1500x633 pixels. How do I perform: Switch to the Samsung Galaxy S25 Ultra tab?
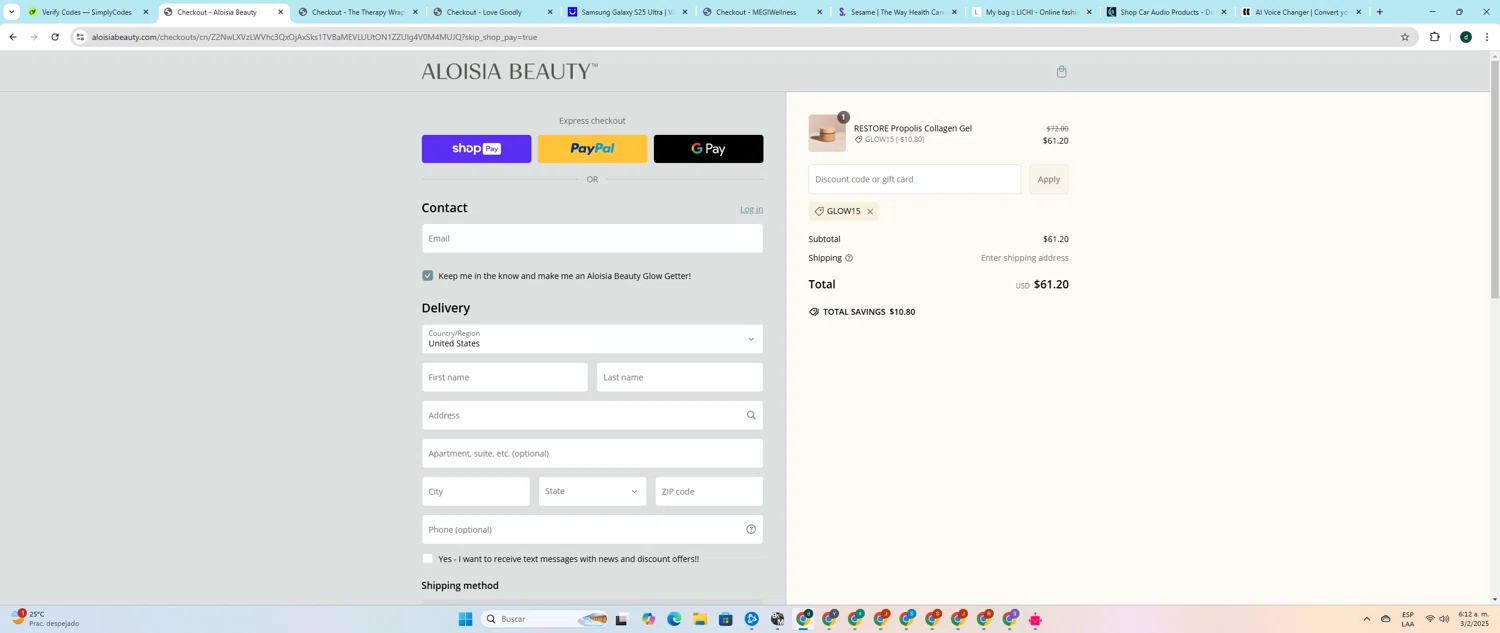click(625, 12)
